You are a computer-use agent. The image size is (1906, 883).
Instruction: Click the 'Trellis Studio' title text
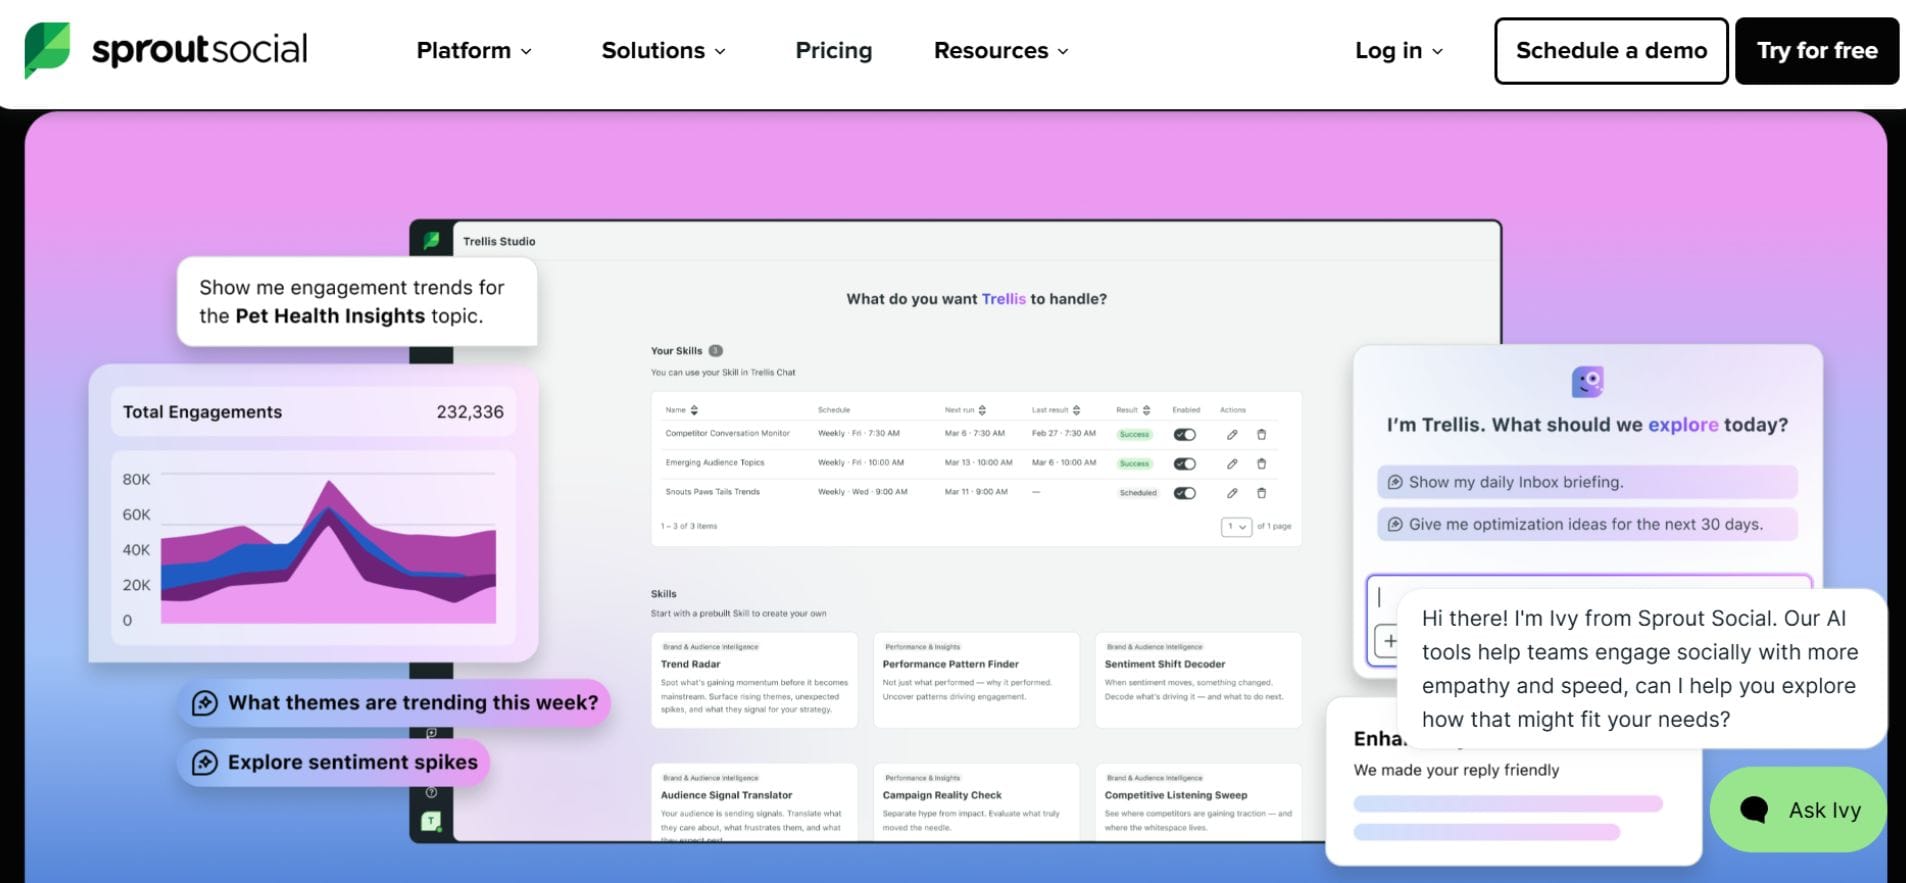pyautogui.click(x=499, y=241)
